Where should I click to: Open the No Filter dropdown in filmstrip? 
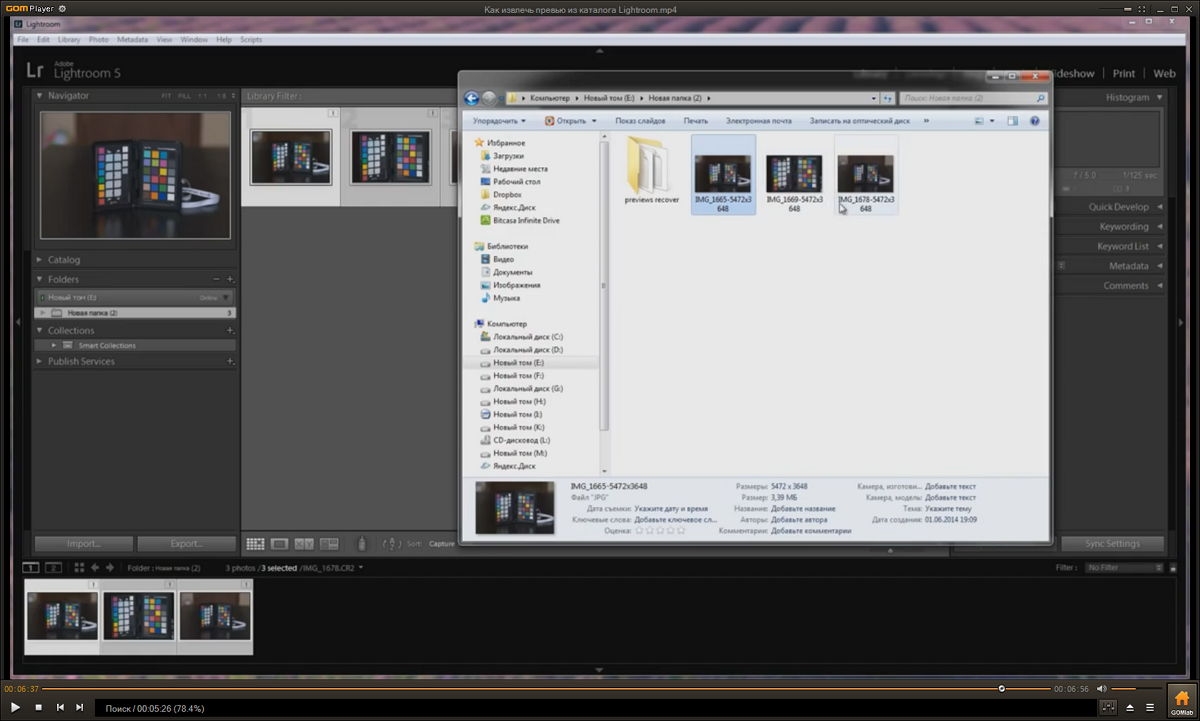point(1123,568)
